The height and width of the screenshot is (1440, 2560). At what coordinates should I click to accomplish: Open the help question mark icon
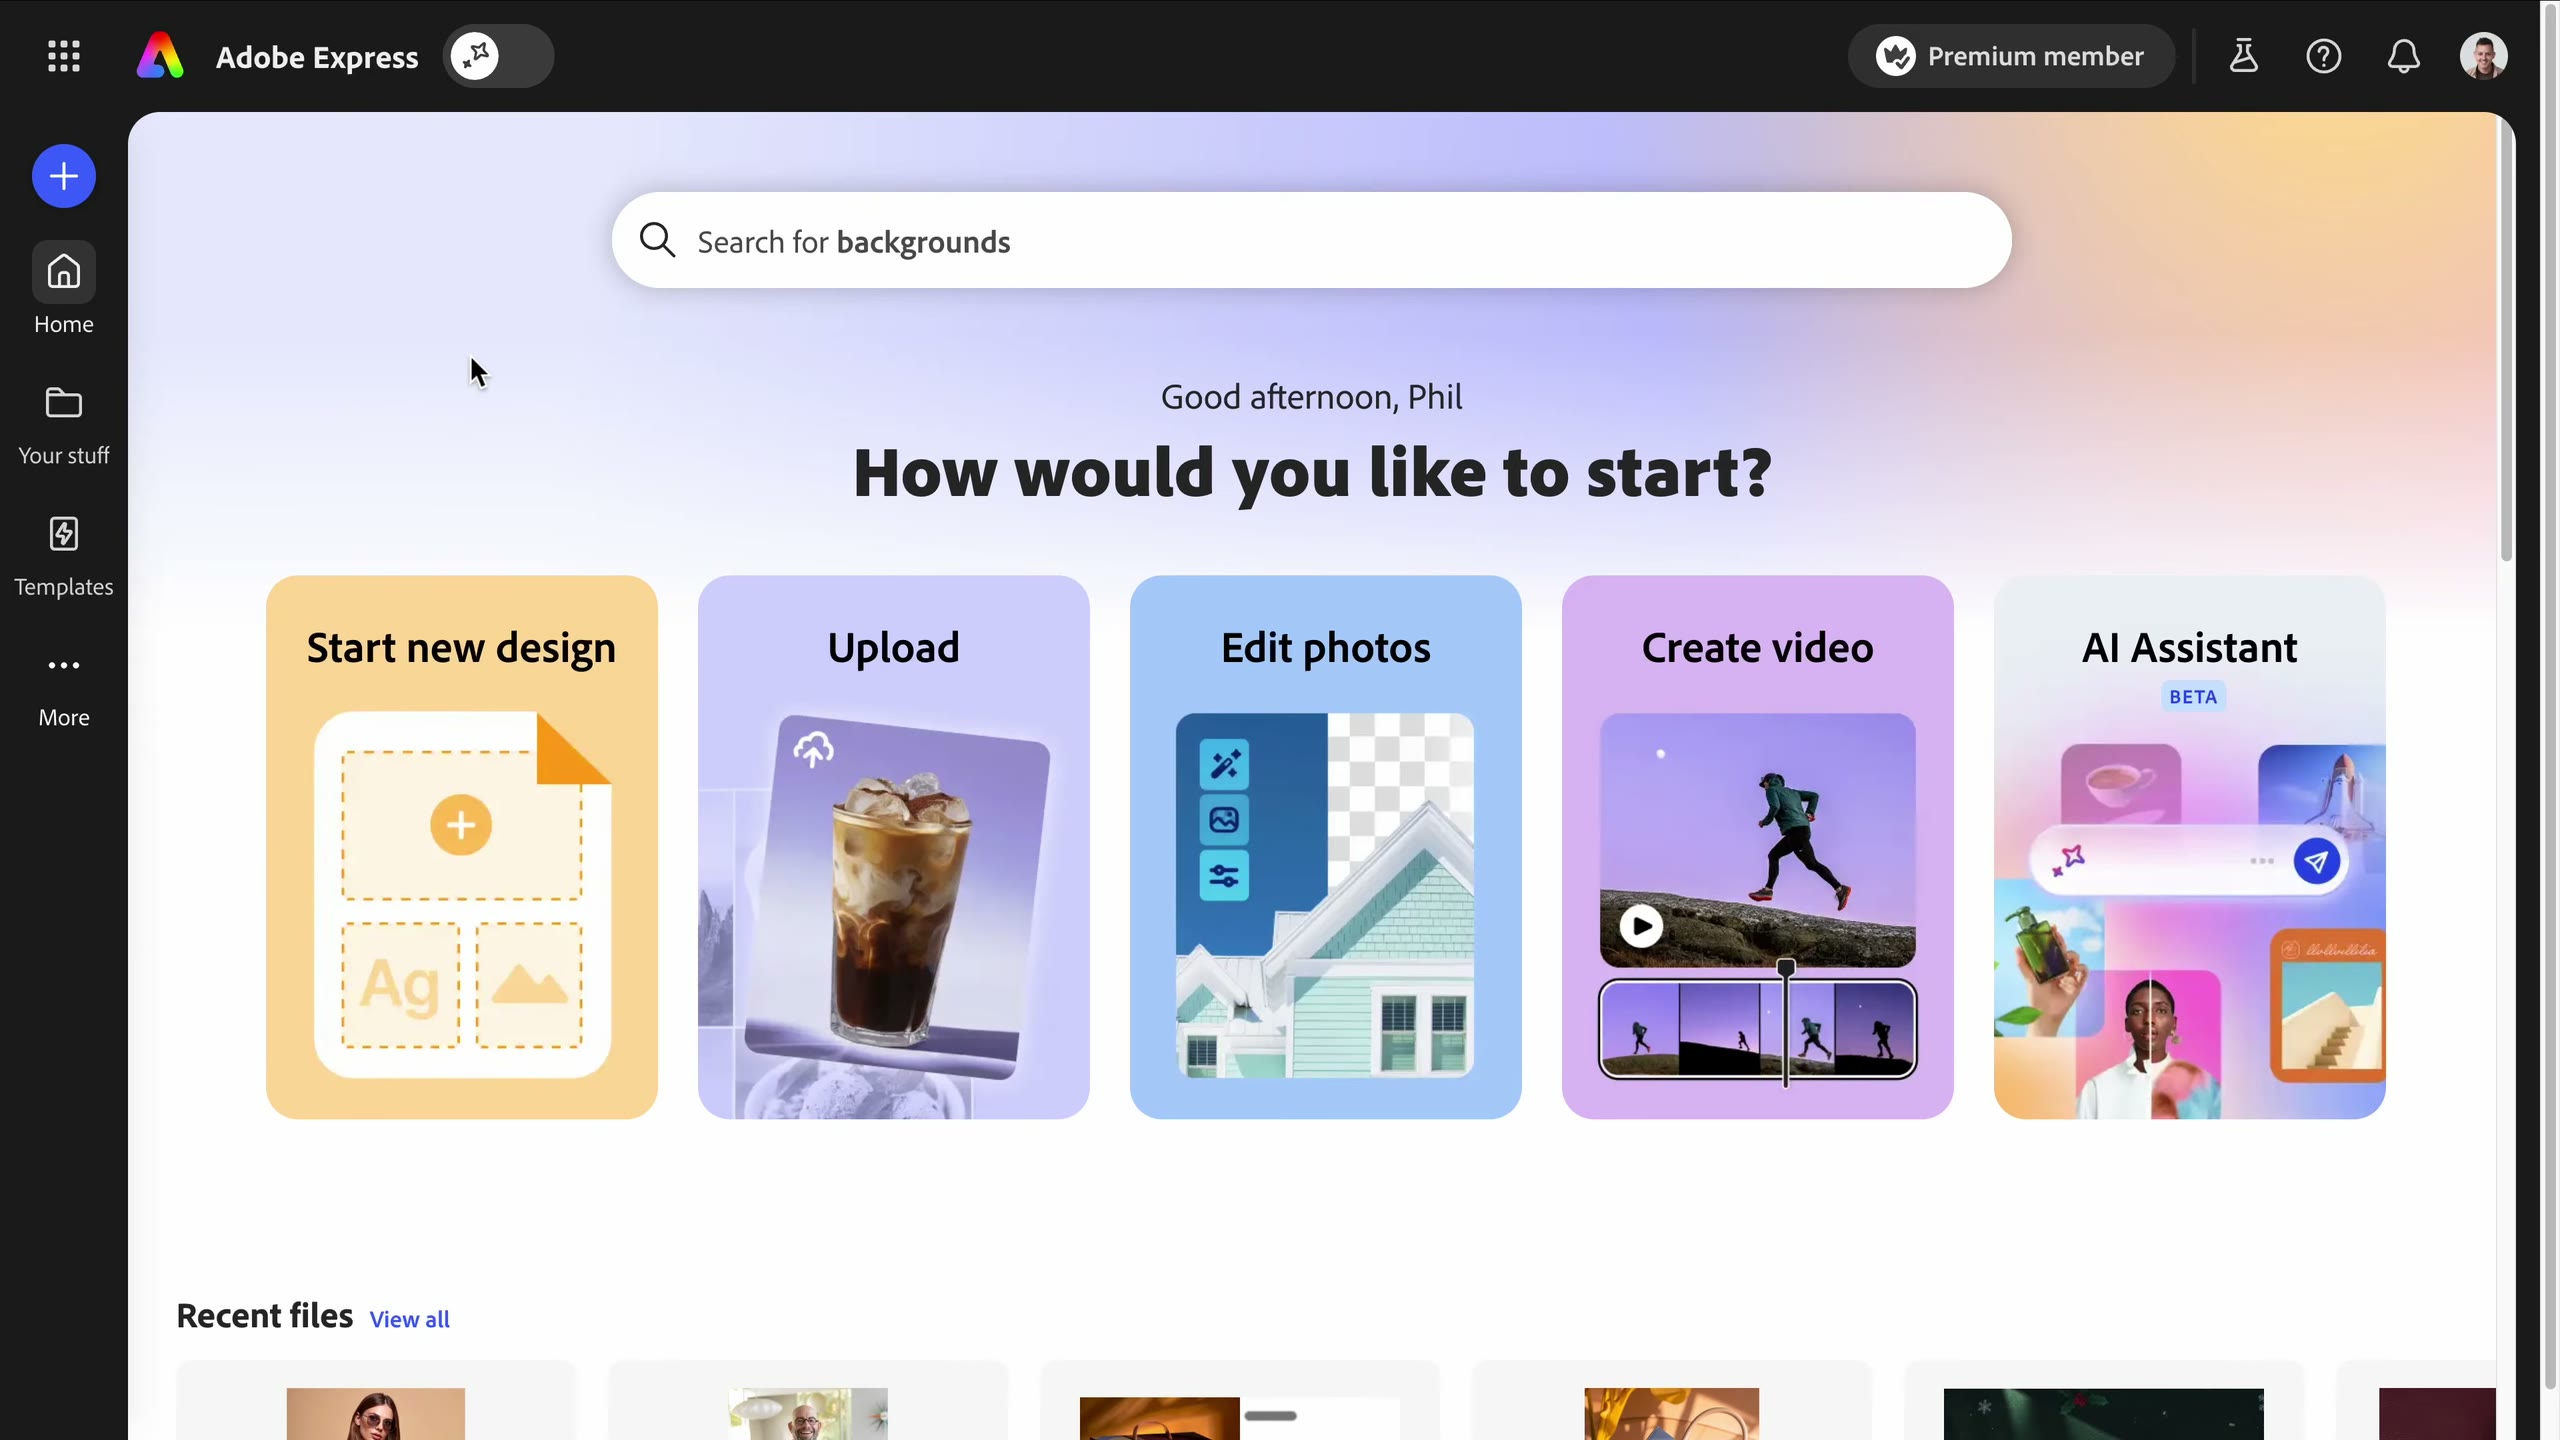pyautogui.click(x=2323, y=56)
